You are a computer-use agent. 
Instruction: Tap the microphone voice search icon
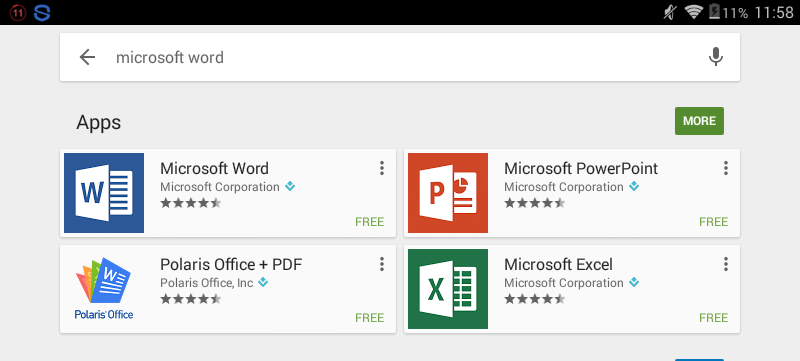716,57
